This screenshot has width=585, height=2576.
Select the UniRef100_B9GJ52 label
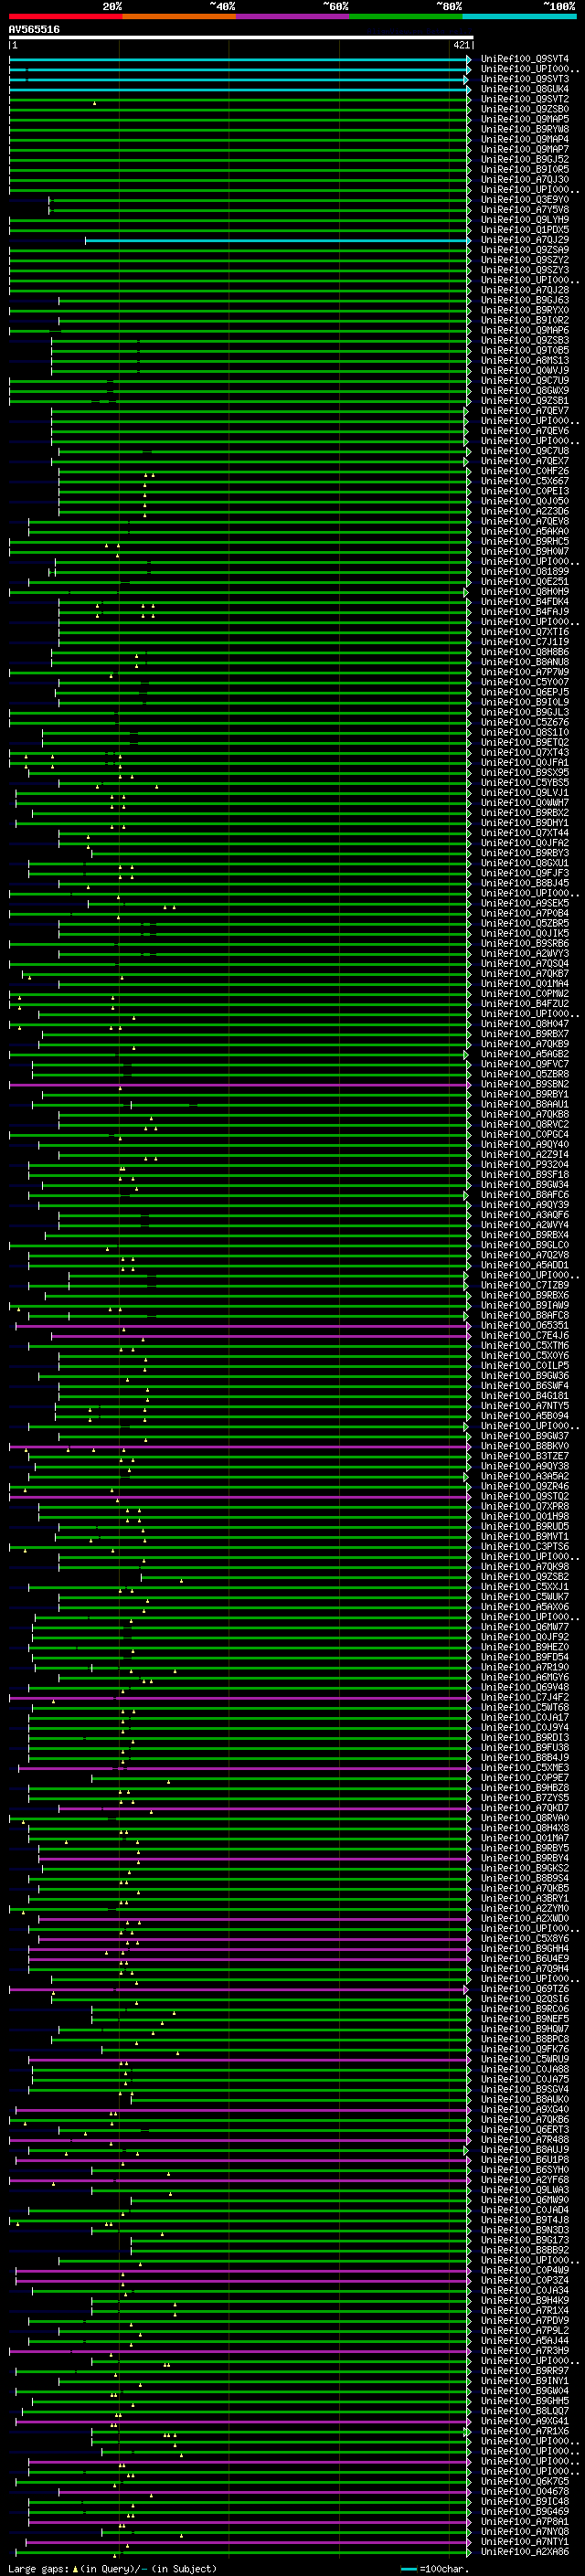pyautogui.click(x=524, y=159)
